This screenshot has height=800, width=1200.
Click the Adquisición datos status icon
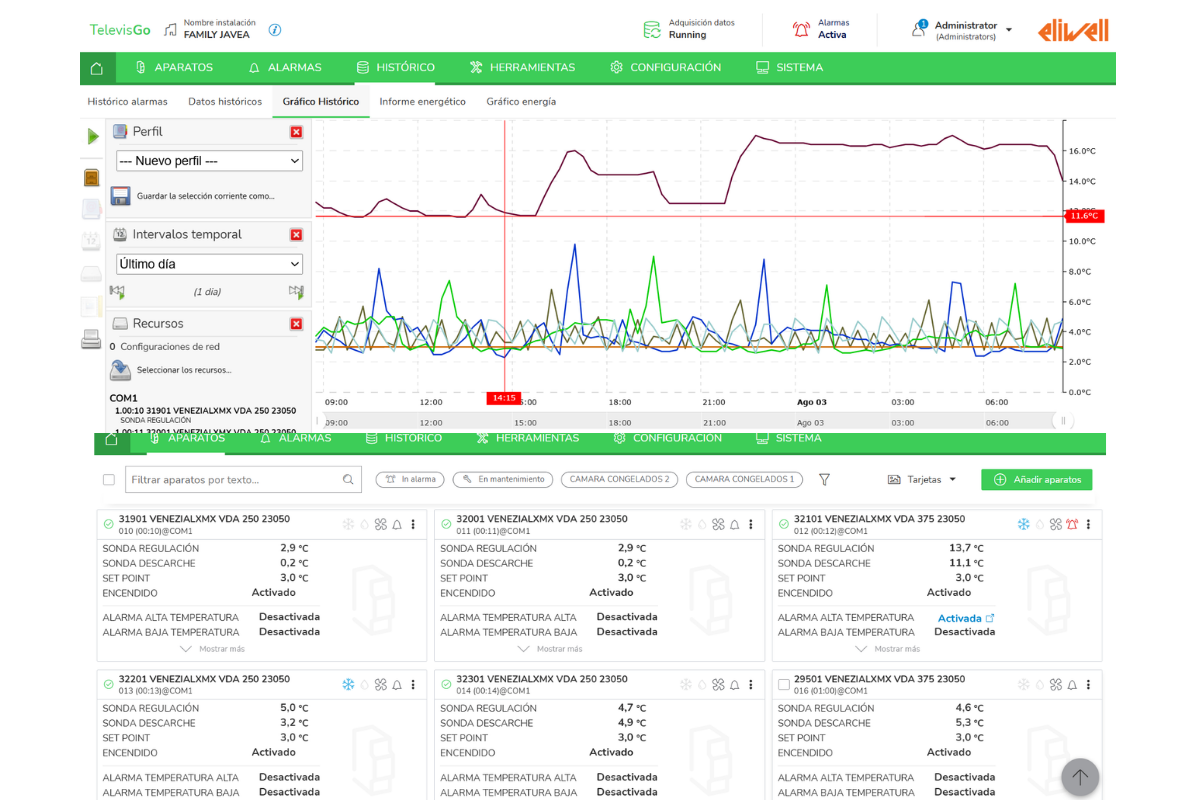pos(652,29)
